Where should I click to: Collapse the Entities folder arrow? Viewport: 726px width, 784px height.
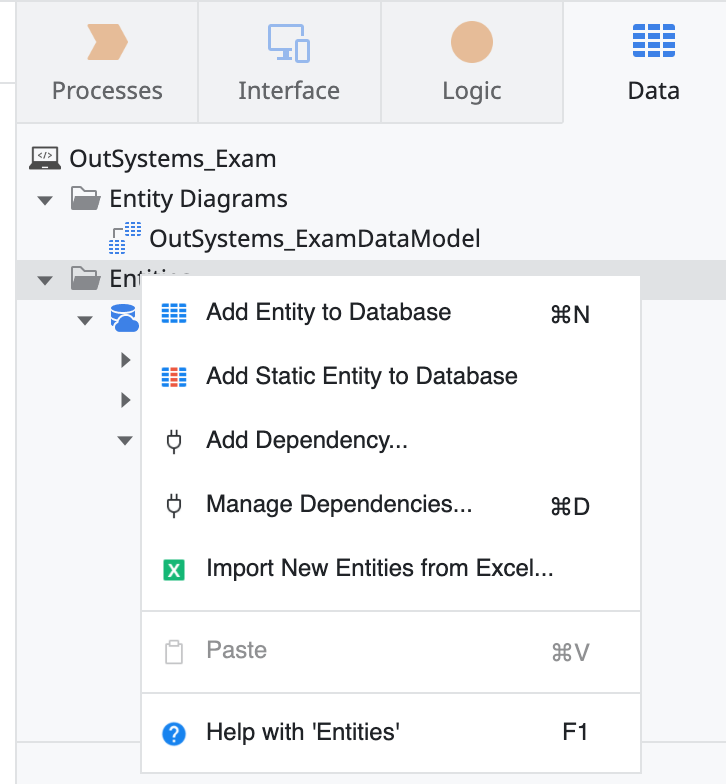pos(45,280)
